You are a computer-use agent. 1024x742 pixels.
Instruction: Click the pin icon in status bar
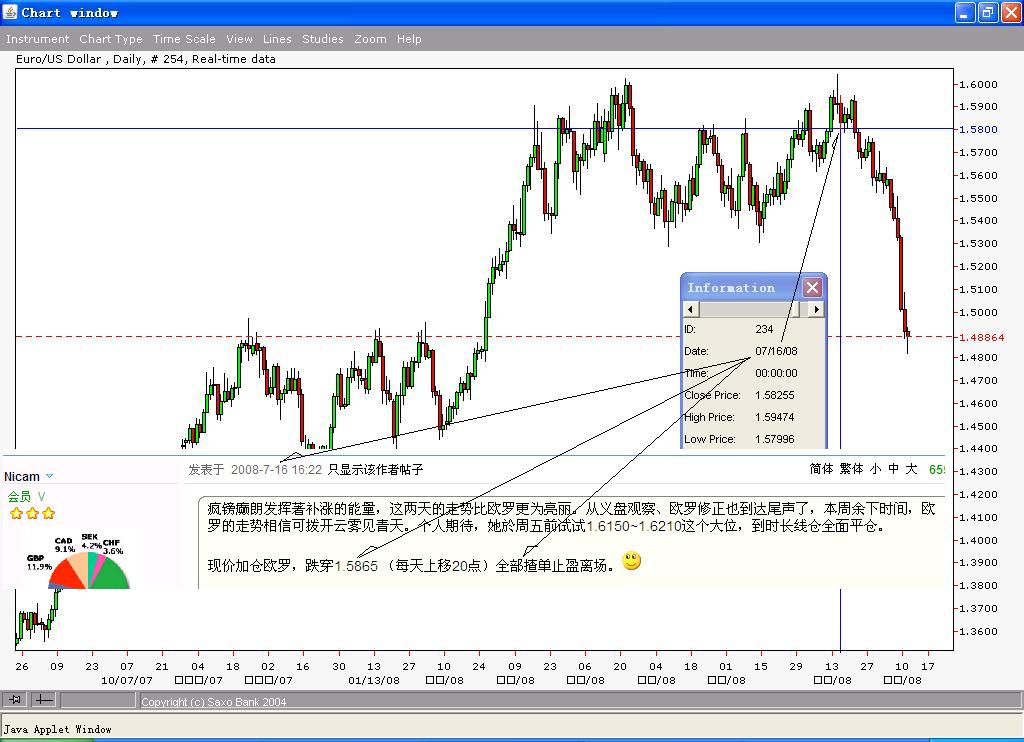coord(14,700)
